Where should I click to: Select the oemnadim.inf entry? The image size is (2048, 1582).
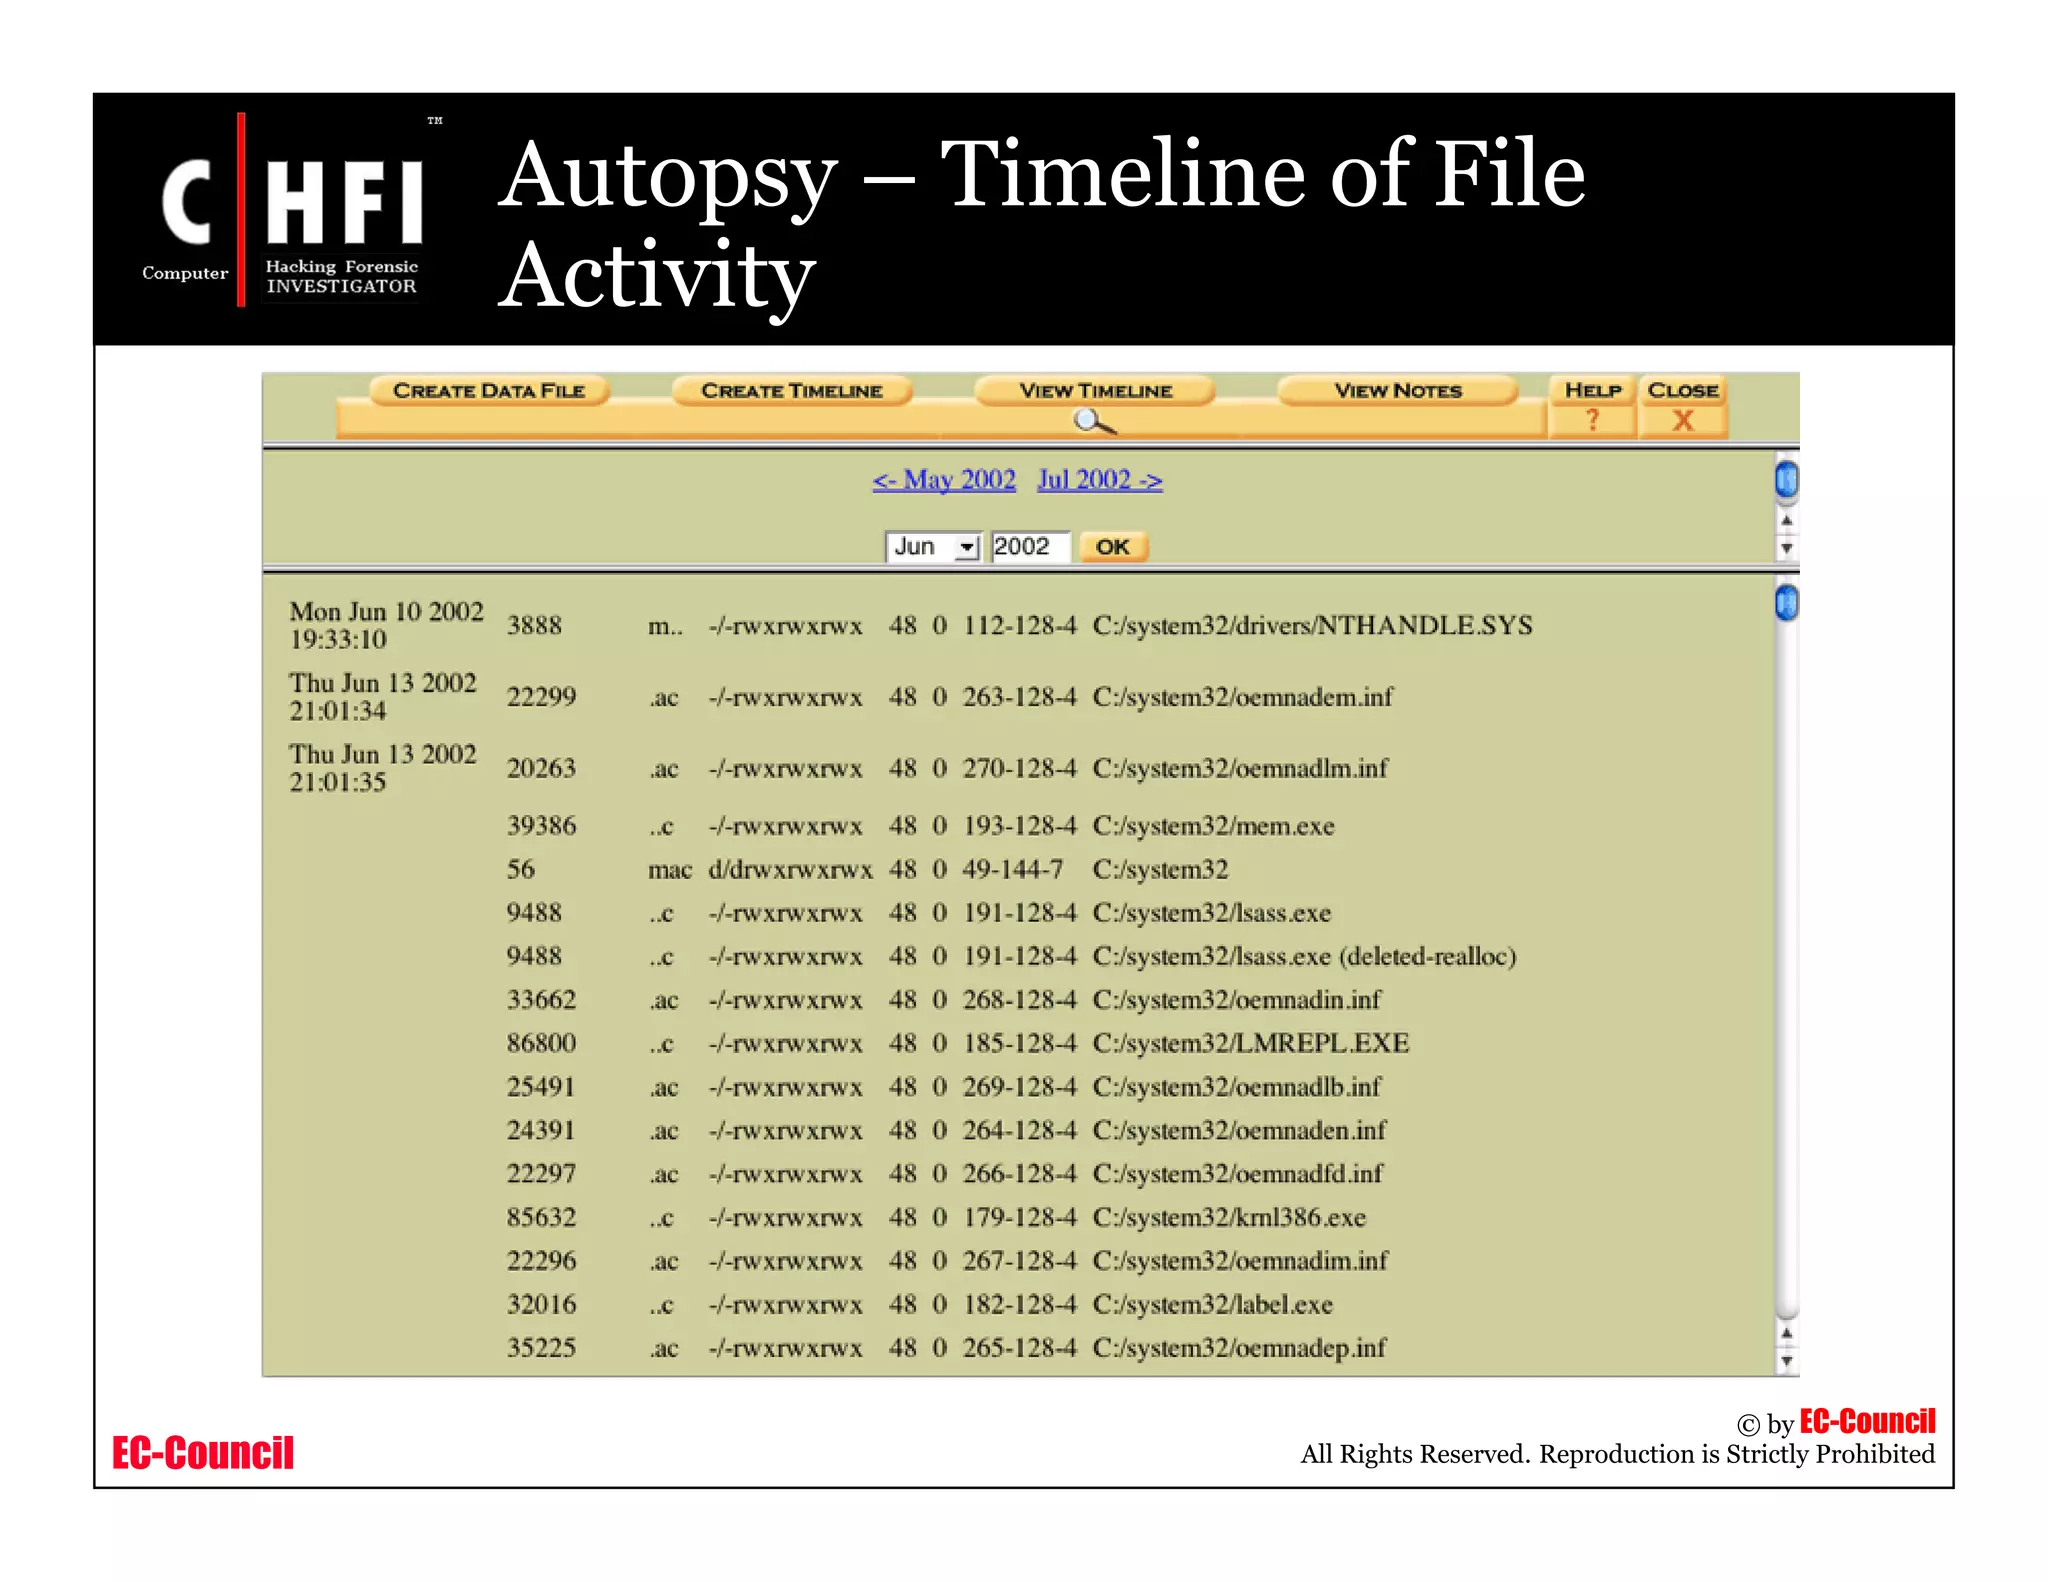coord(1240,1261)
